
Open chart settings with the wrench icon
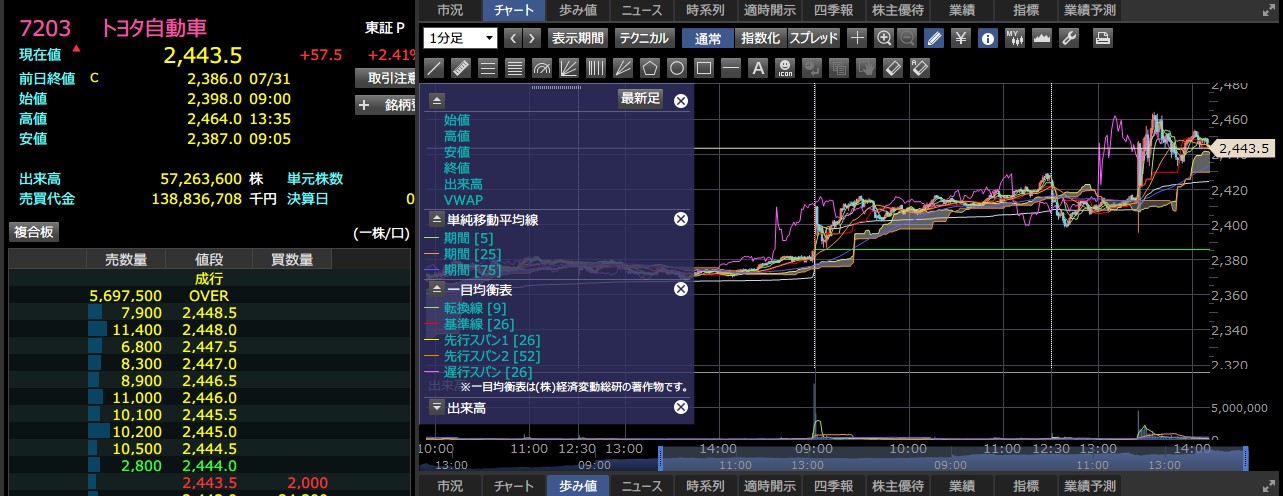pos(1067,39)
